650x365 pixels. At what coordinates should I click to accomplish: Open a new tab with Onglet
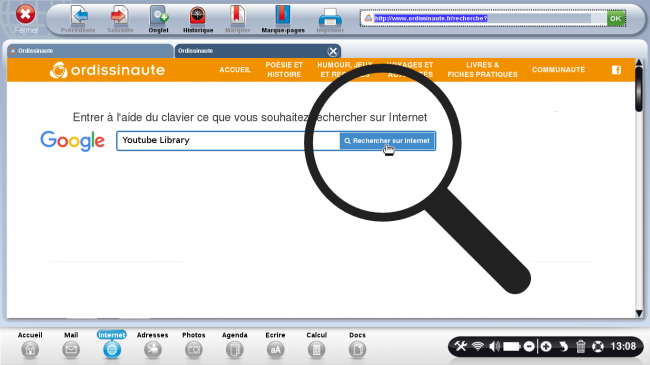click(x=159, y=19)
